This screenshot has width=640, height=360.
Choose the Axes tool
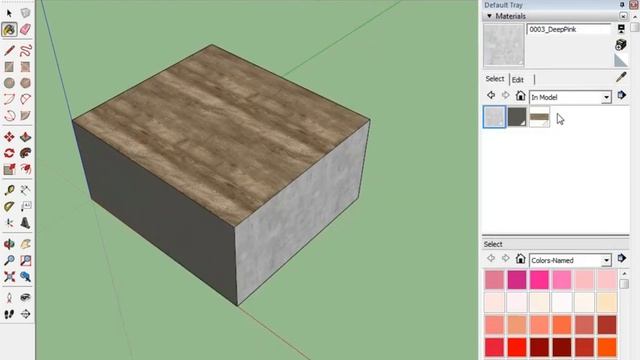[x=9, y=223]
